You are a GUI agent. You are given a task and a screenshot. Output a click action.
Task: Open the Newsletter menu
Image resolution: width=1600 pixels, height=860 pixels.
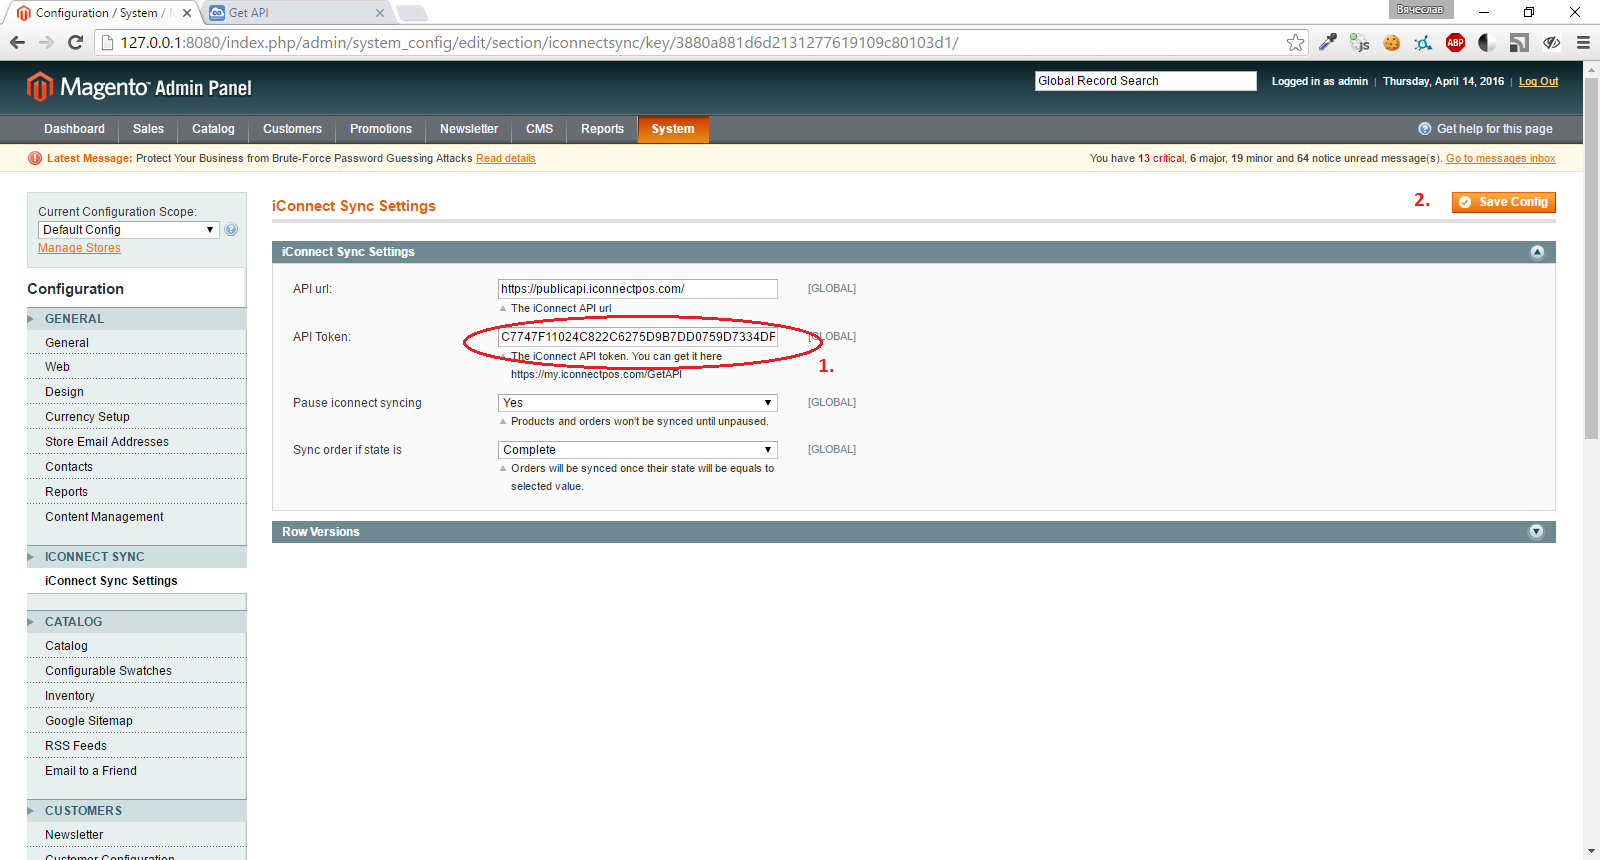pos(469,128)
